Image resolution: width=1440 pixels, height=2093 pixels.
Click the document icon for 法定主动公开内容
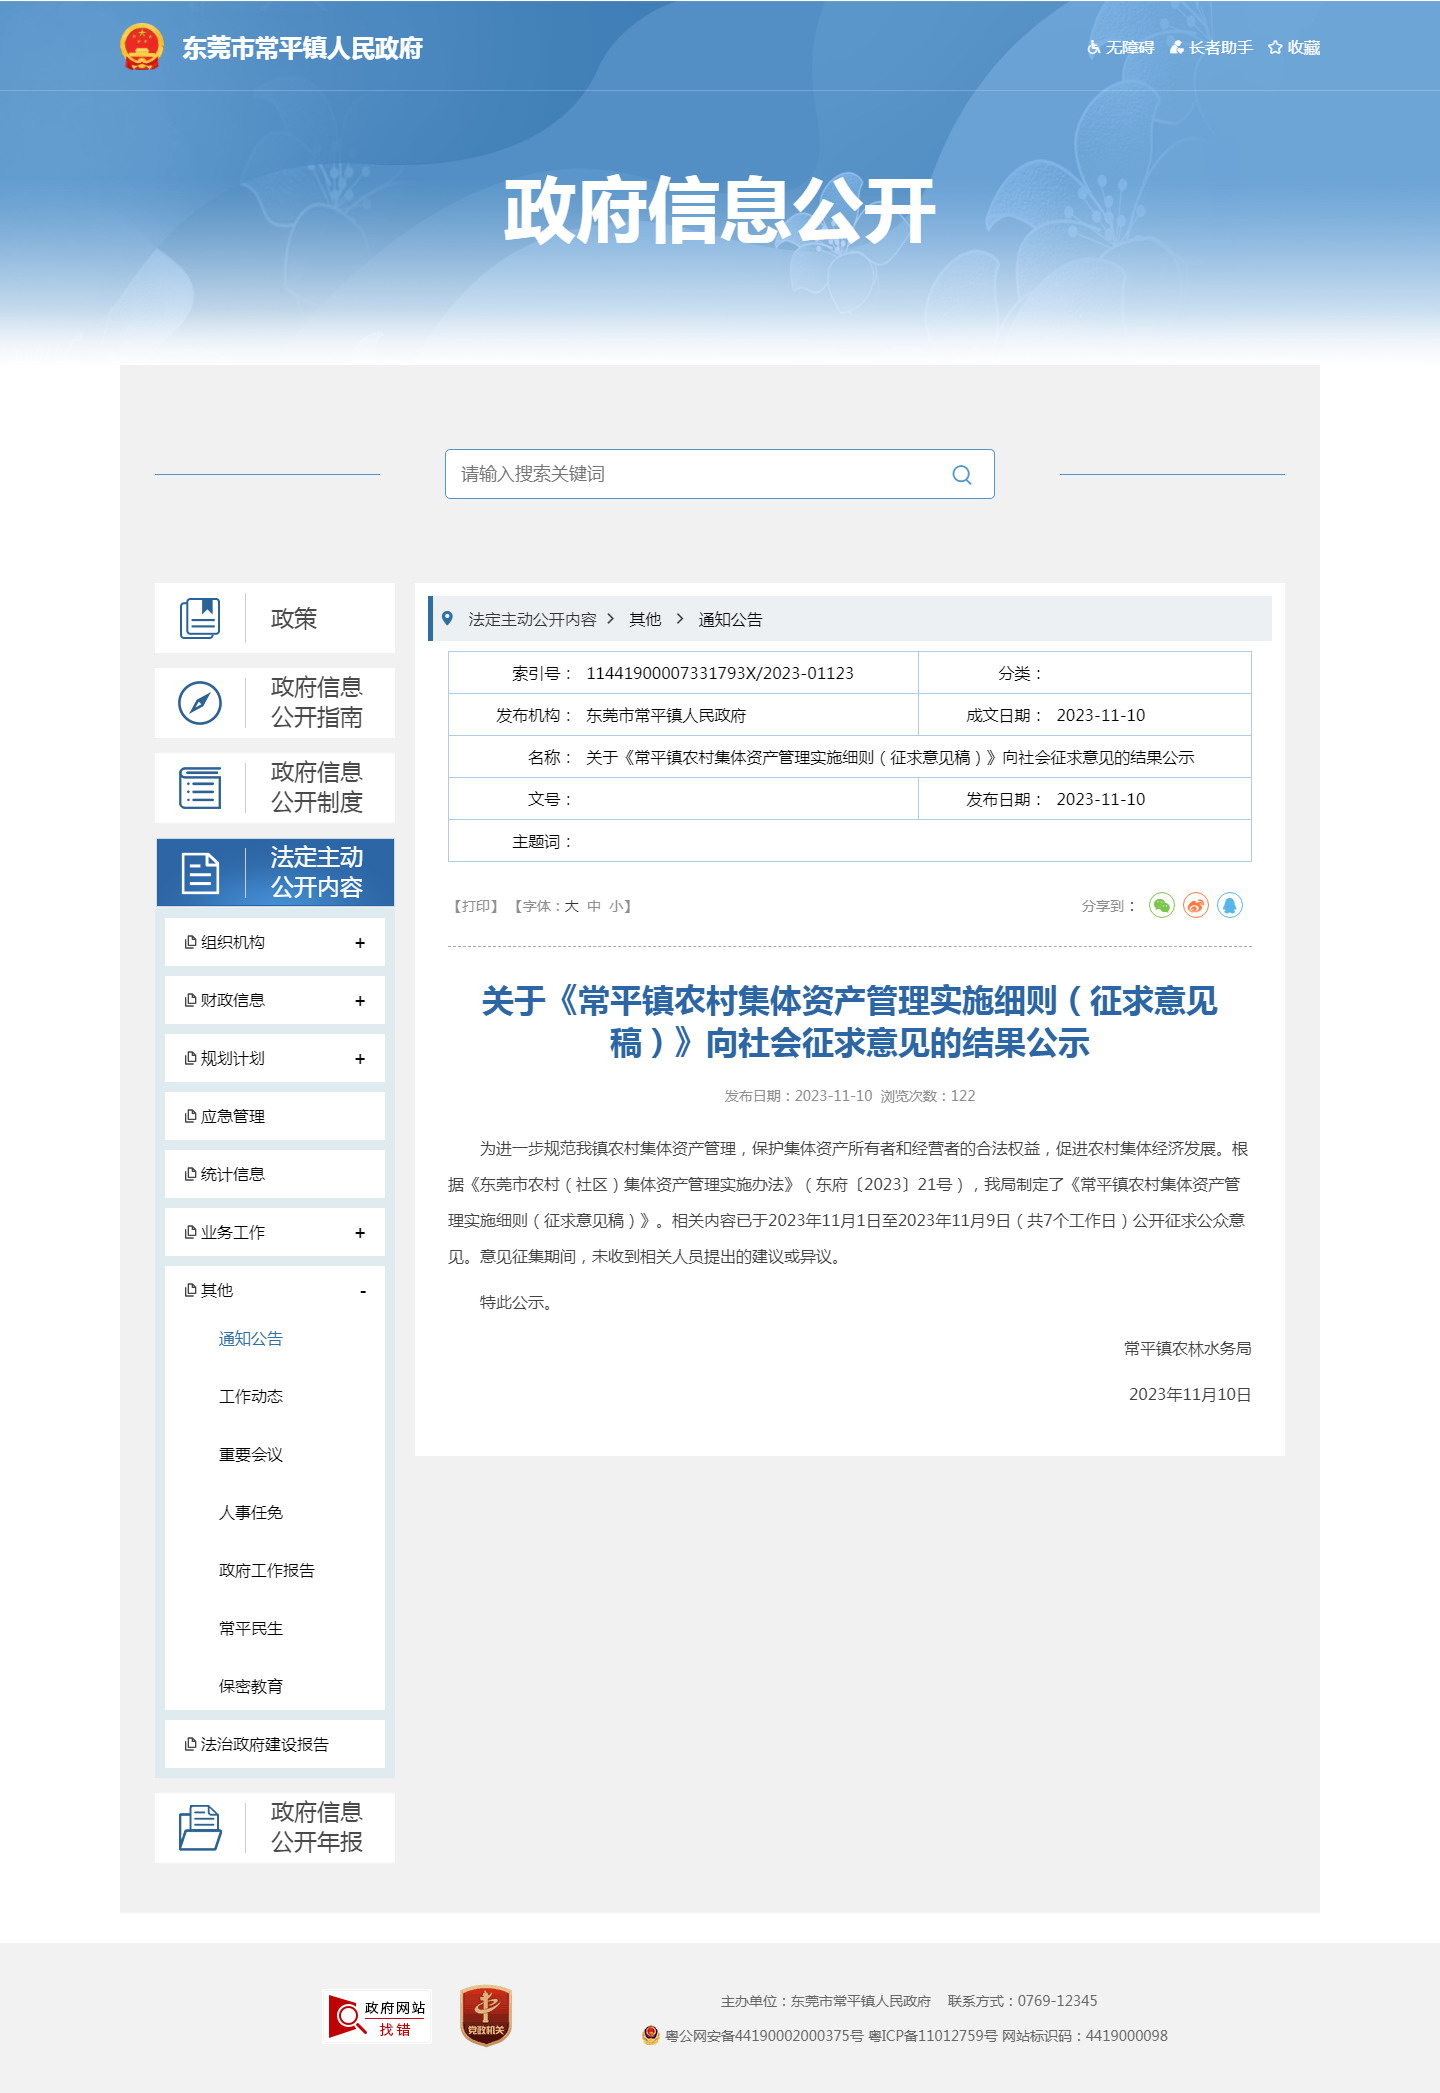(200, 873)
